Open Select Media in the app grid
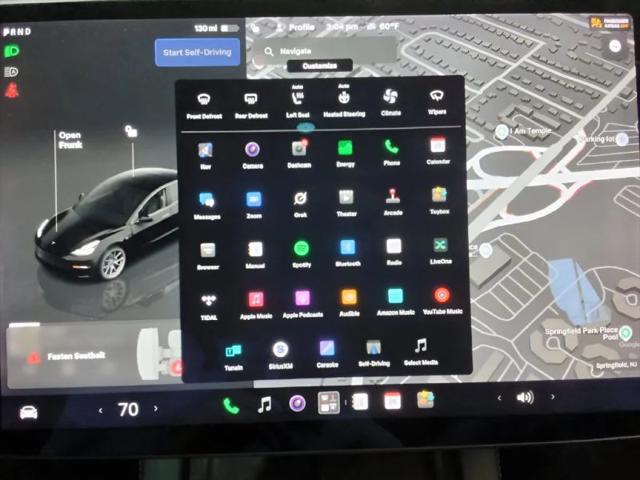The height and width of the screenshot is (480, 640). click(421, 351)
